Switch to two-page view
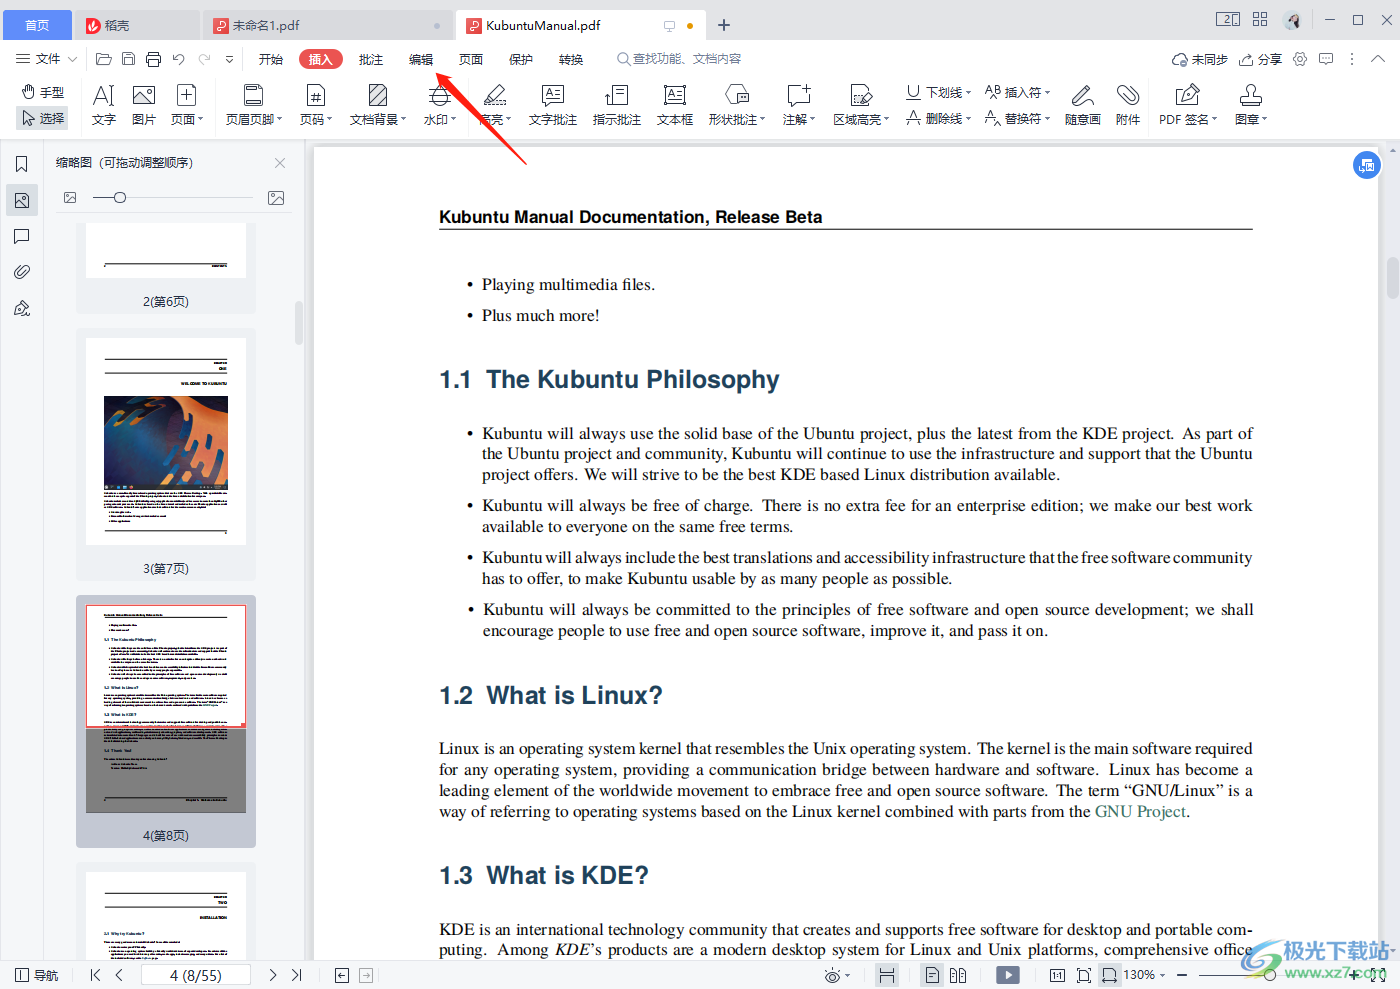This screenshot has width=1400, height=989. [958, 975]
